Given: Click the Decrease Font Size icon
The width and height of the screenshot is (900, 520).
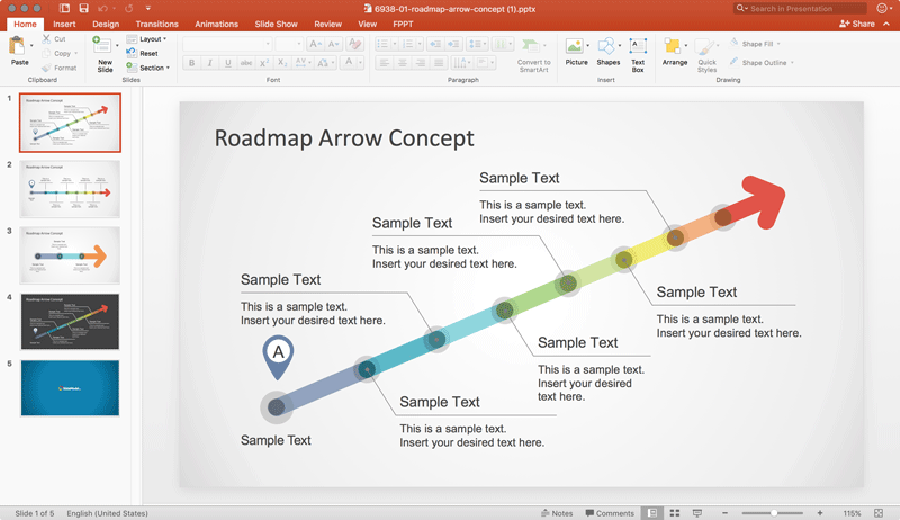Looking at the screenshot, I should [333, 44].
